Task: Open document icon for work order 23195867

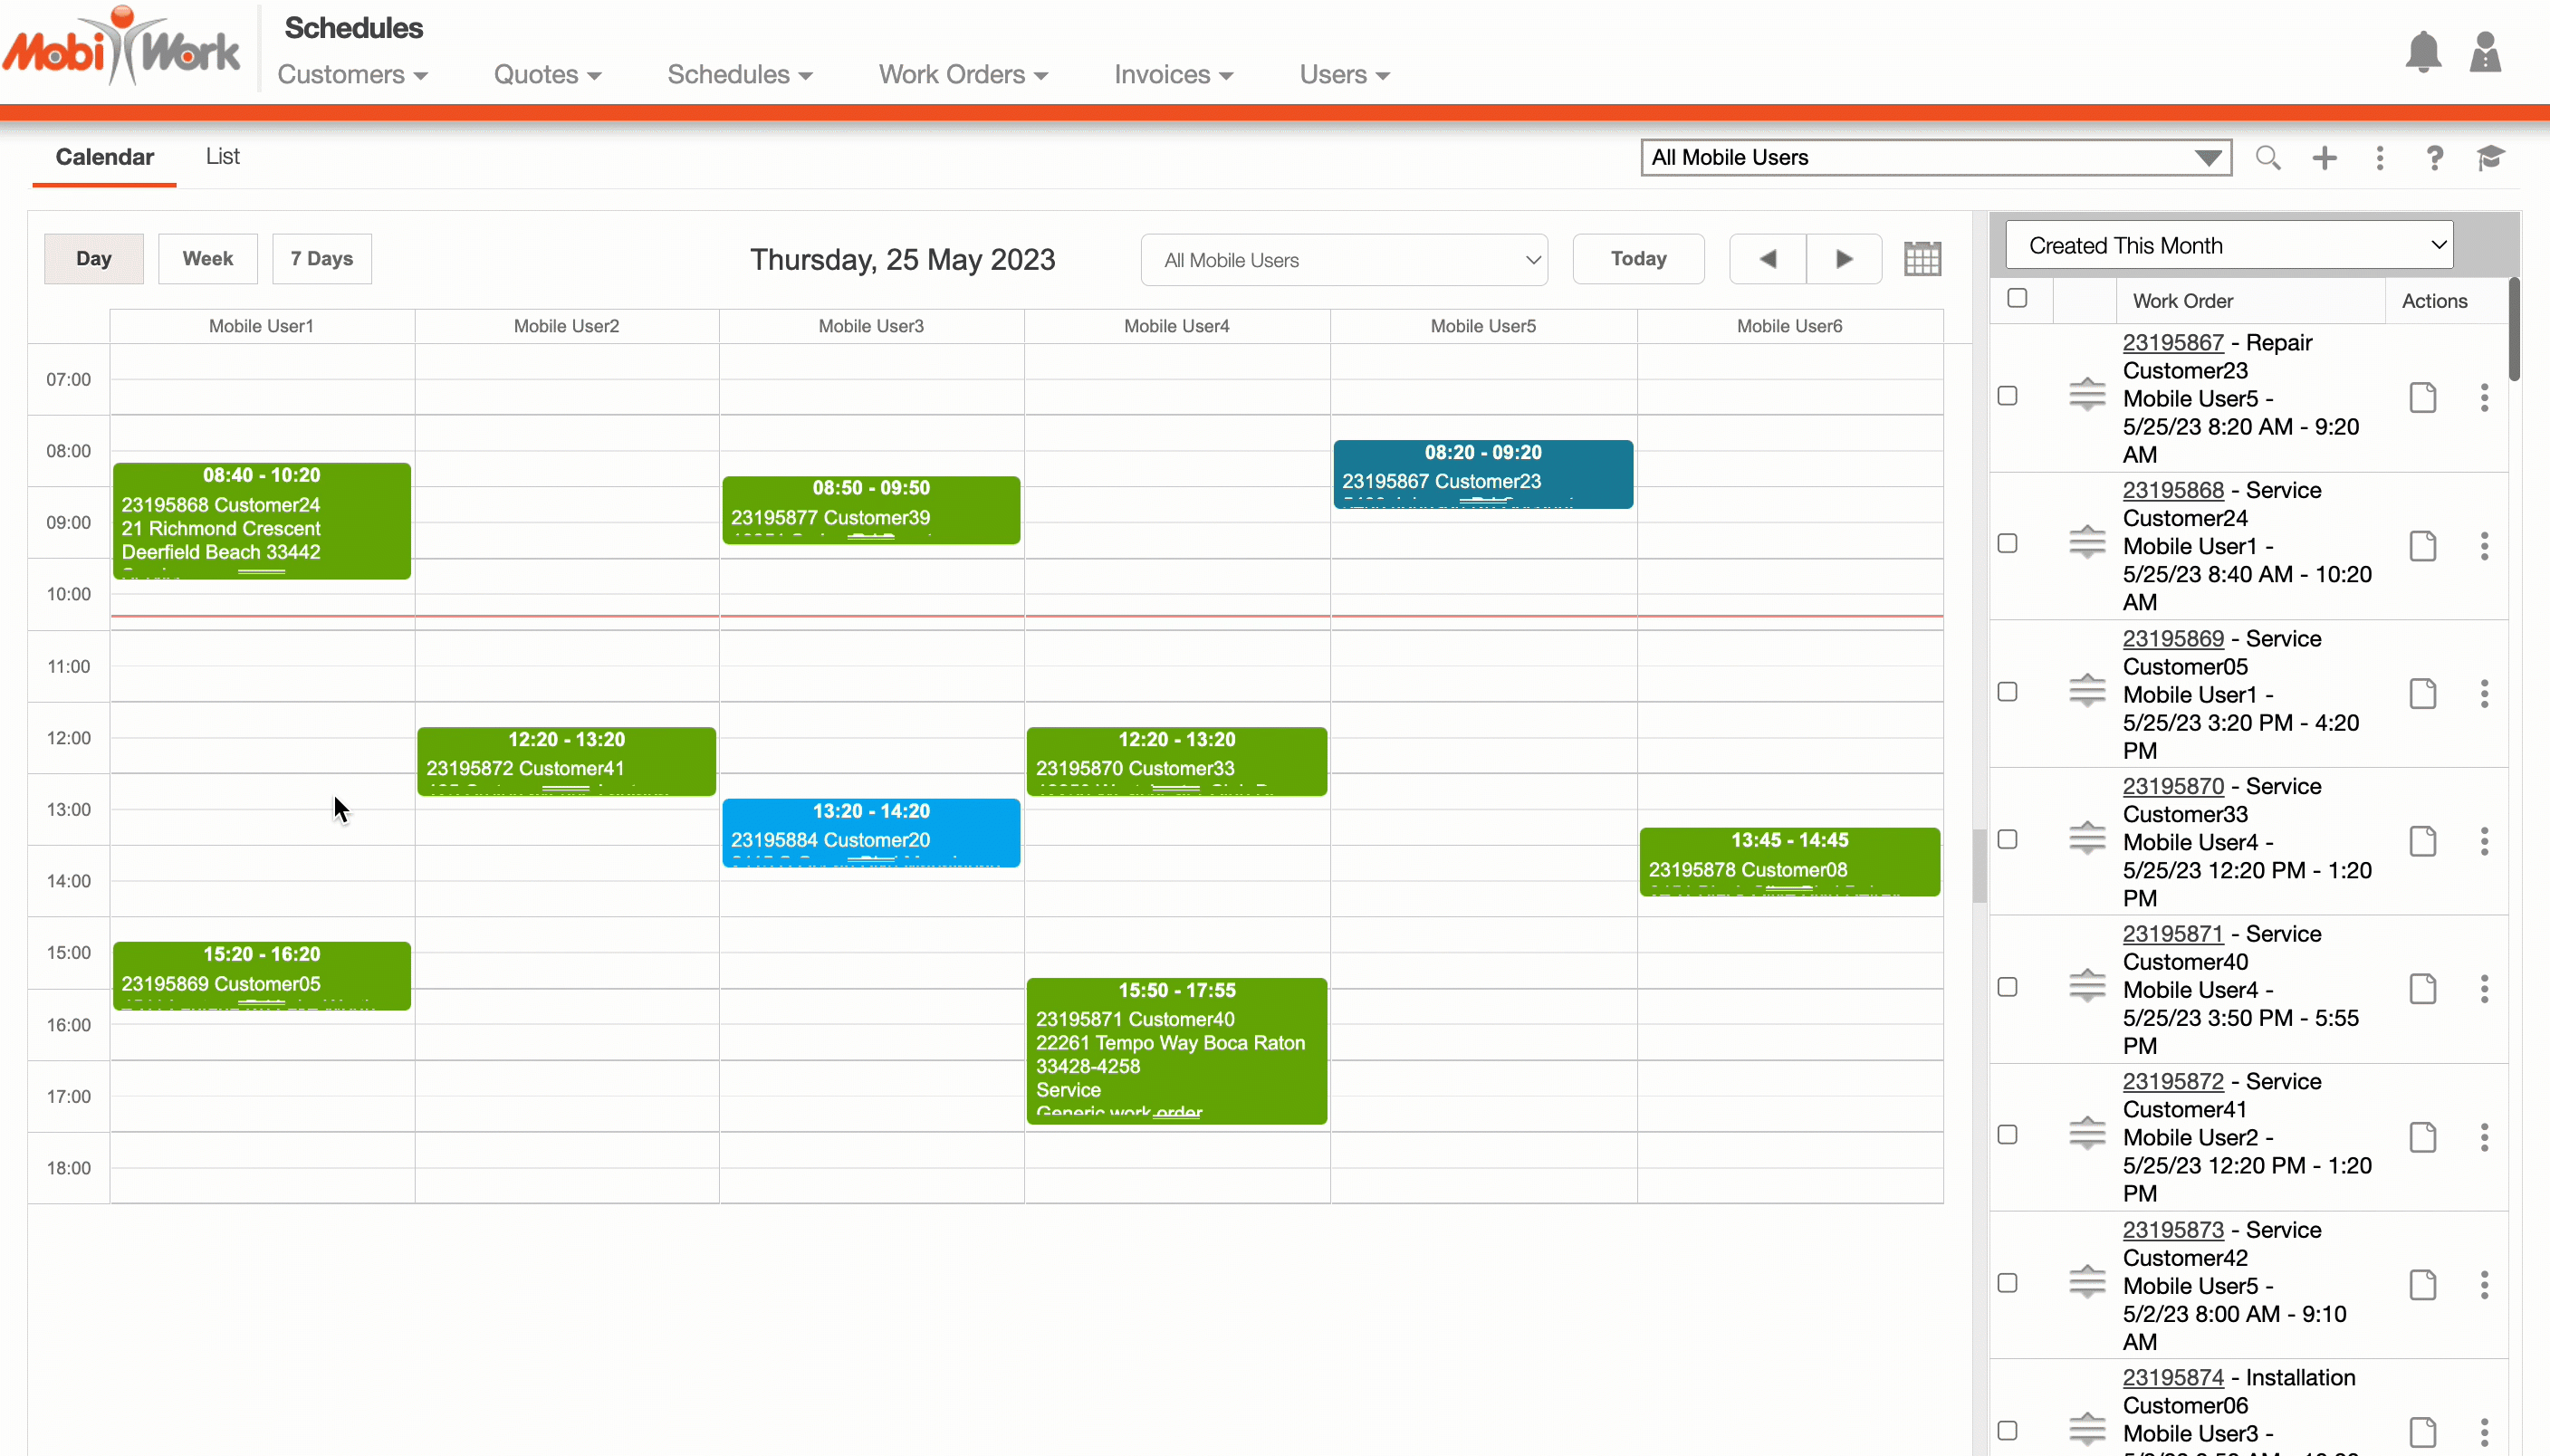Action: coord(2422,398)
